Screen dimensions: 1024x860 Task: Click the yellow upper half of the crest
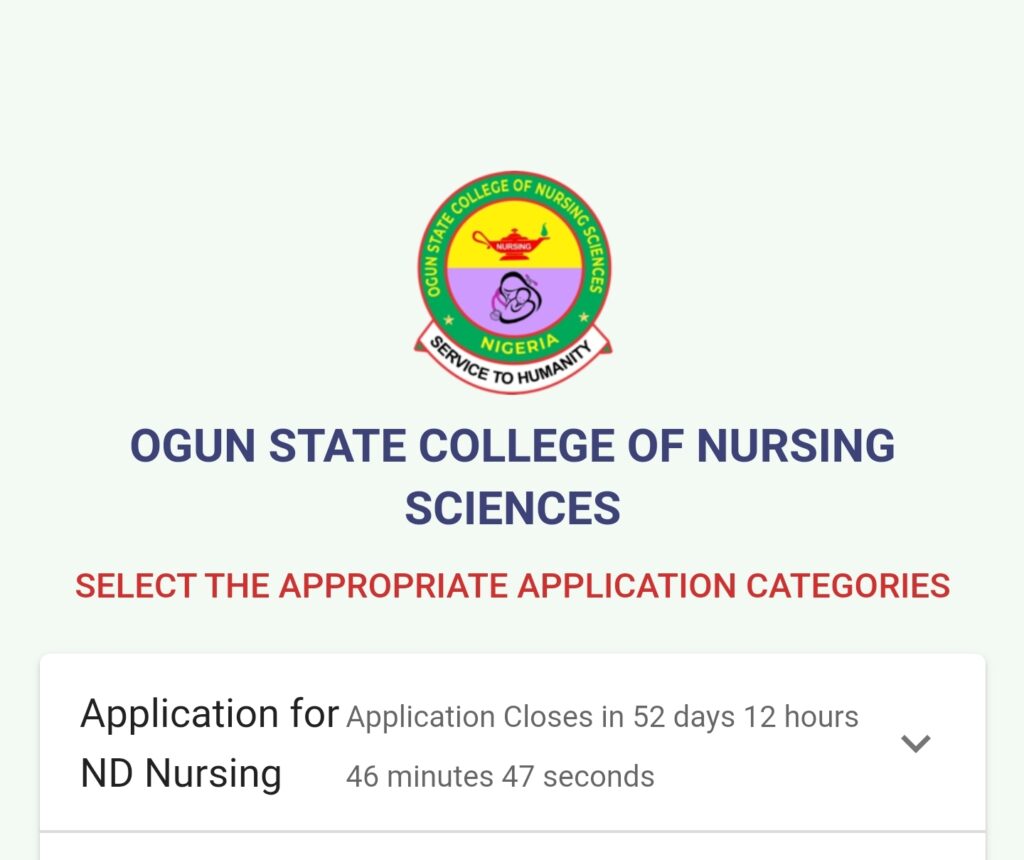point(514,236)
